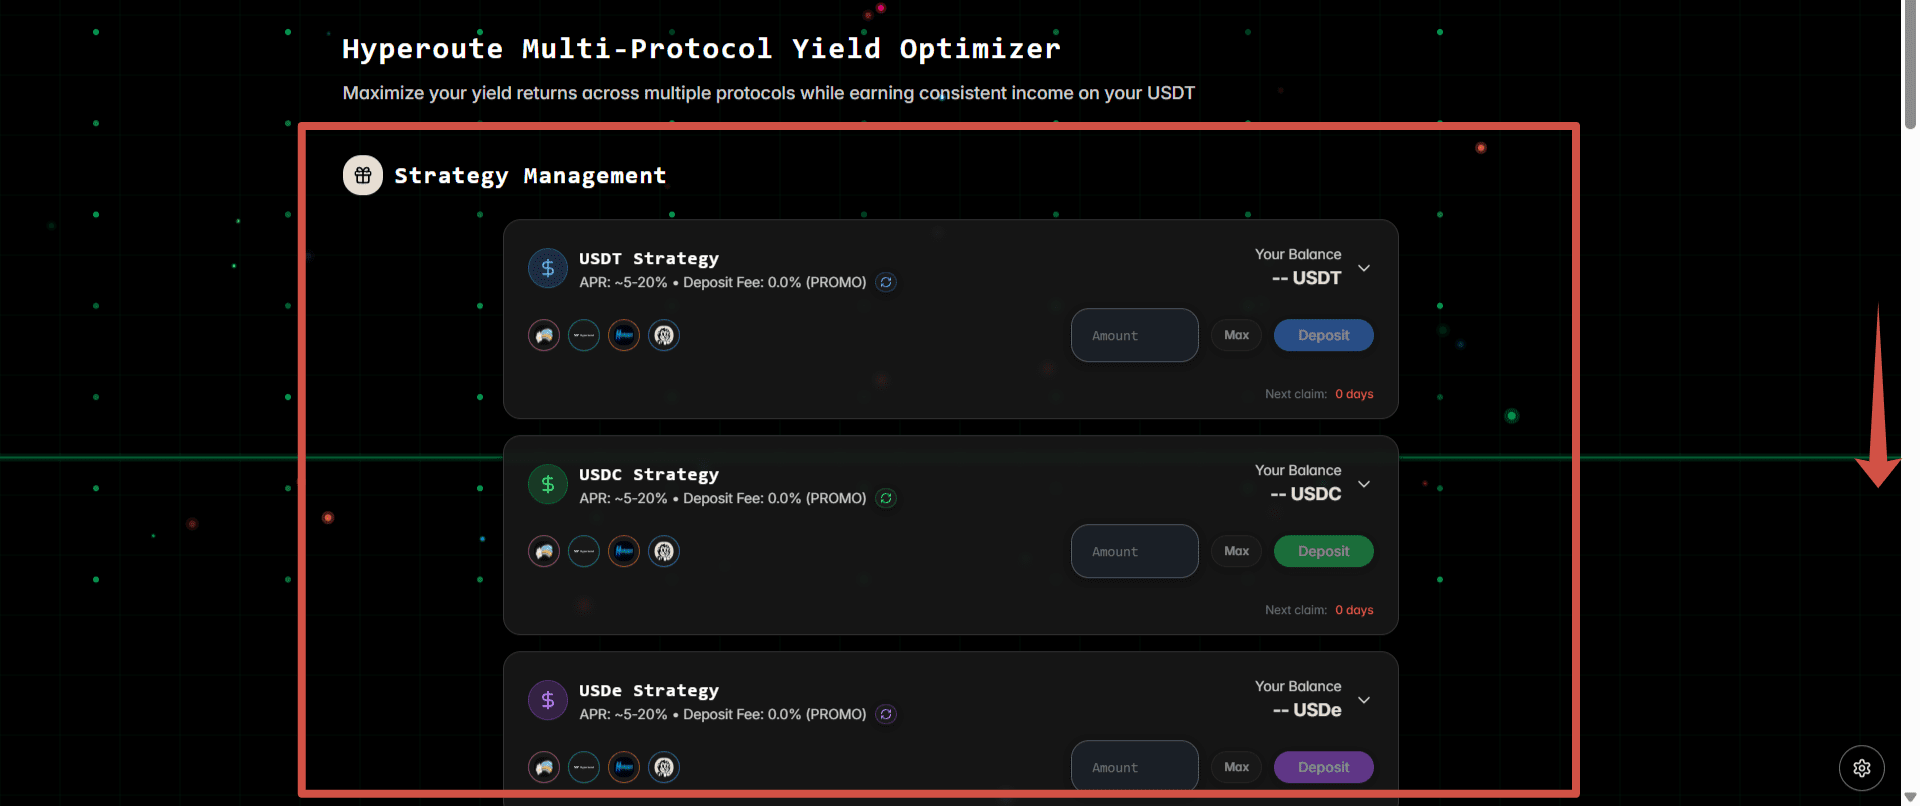Click the purple dollar icon of USDe Strategy
1920x806 pixels.
coord(548,701)
